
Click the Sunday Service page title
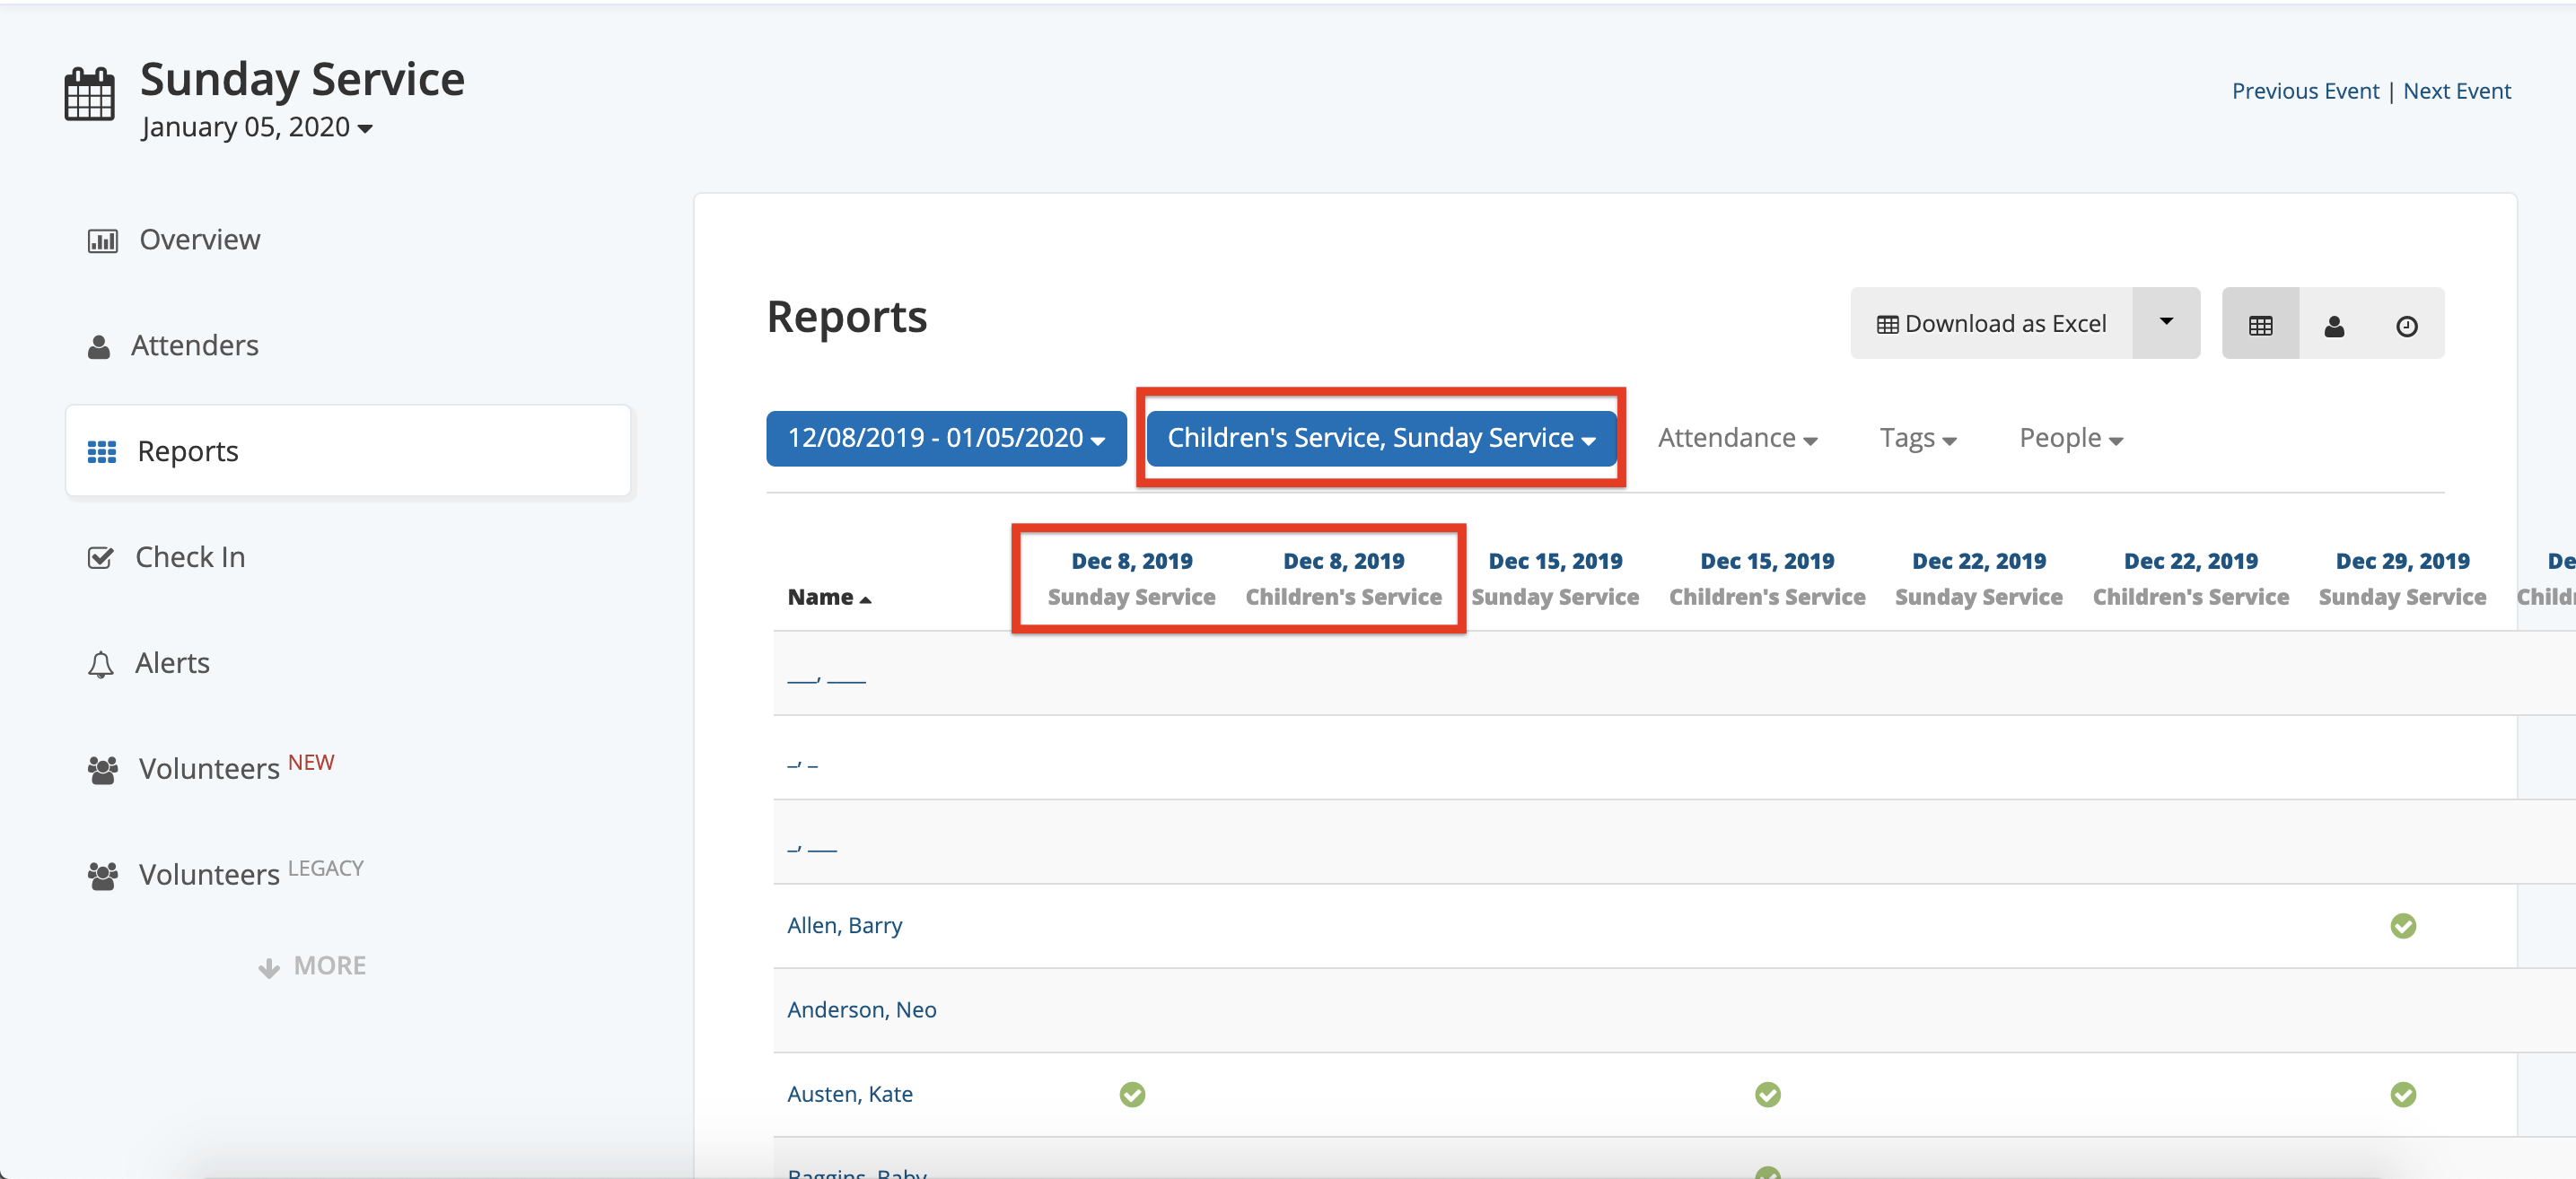click(x=302, y=79)
